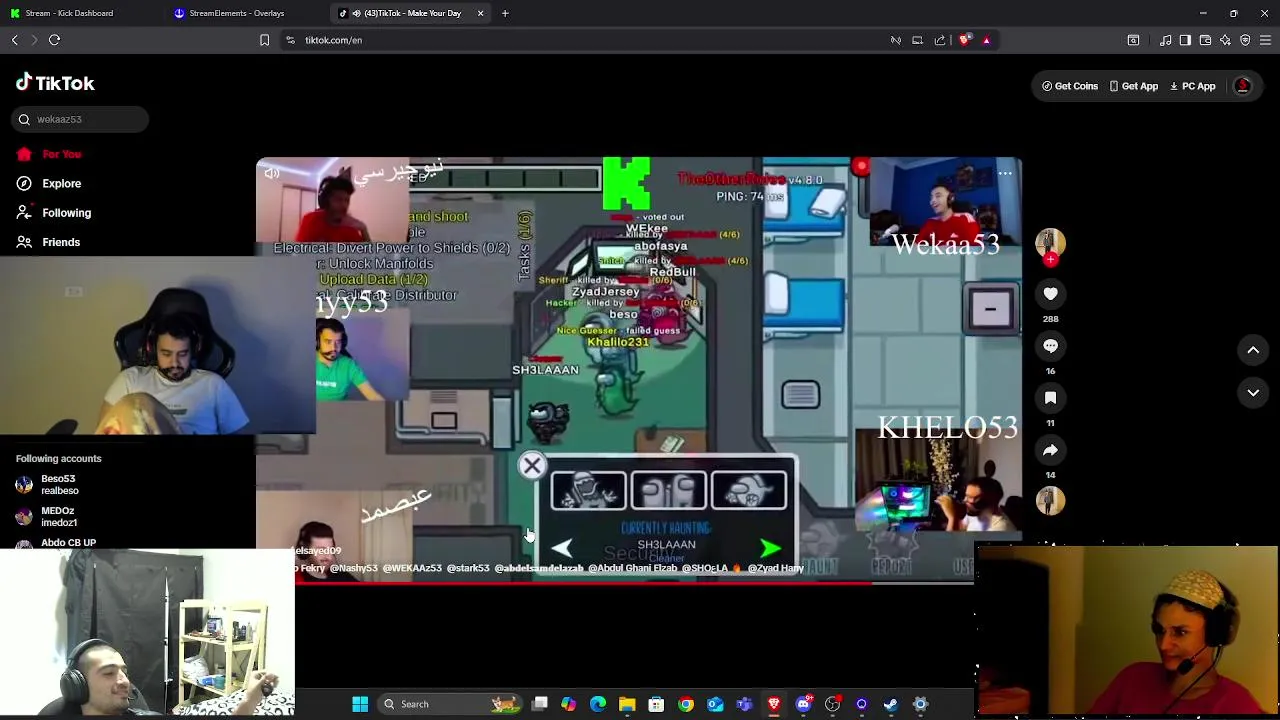Viewport: 1280px width, 720px height.
Task: Toggle the browser sidebar panel
Action: 1185,40
